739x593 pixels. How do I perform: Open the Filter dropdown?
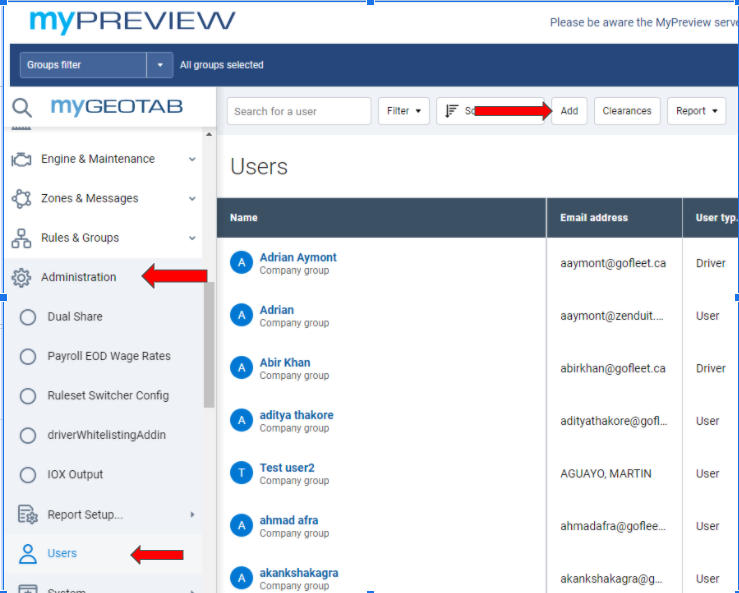[403, 111]
